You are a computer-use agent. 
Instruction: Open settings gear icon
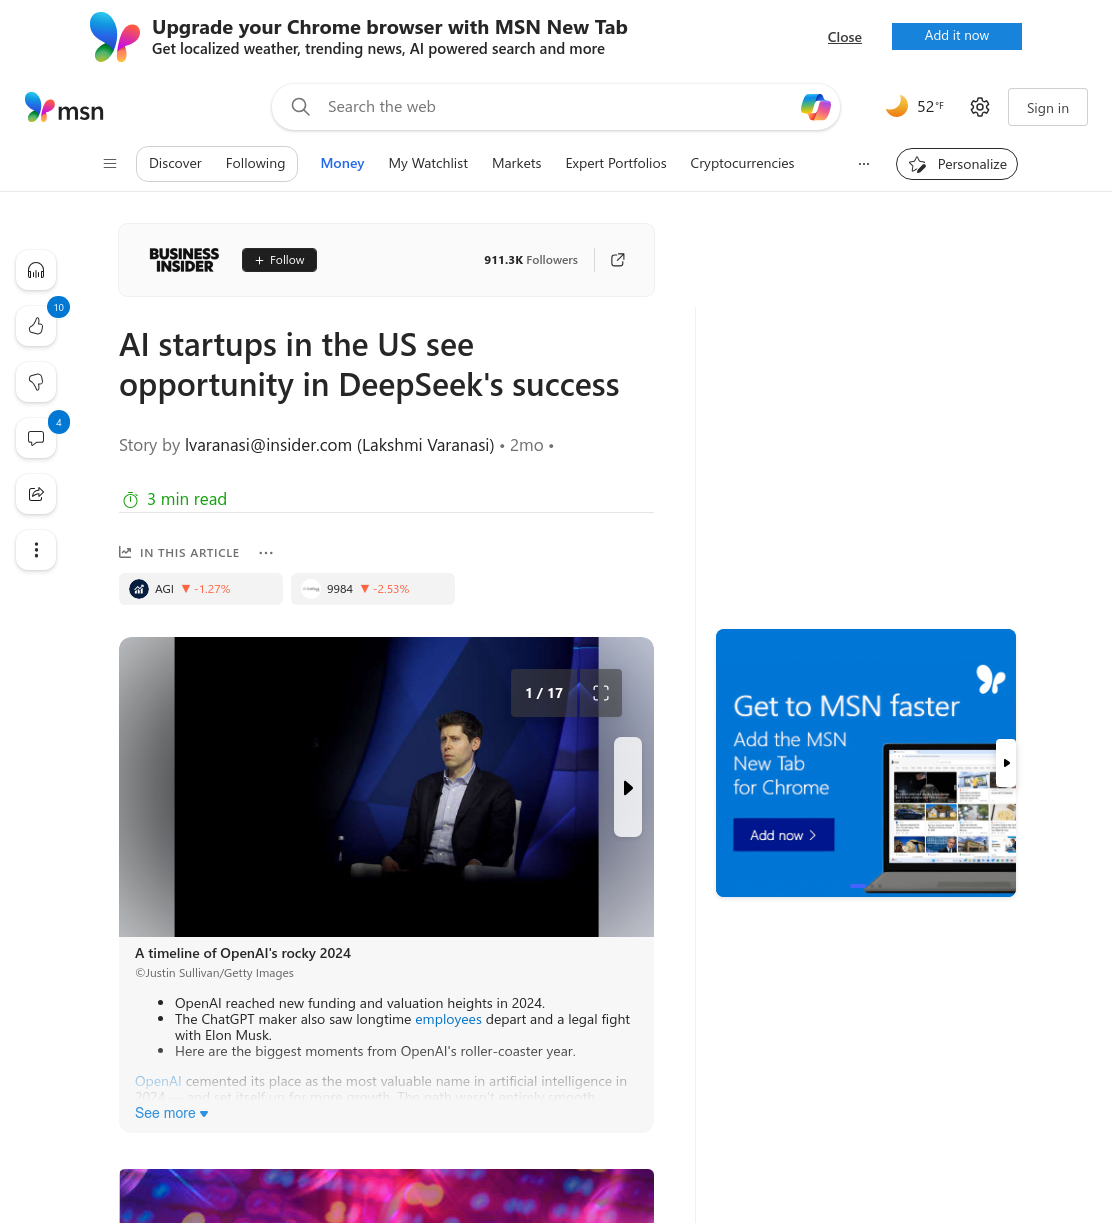(980, 107)
